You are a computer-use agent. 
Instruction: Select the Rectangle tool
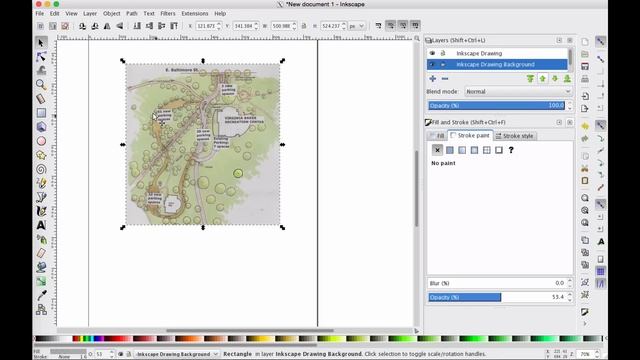[x=41, y=113]
